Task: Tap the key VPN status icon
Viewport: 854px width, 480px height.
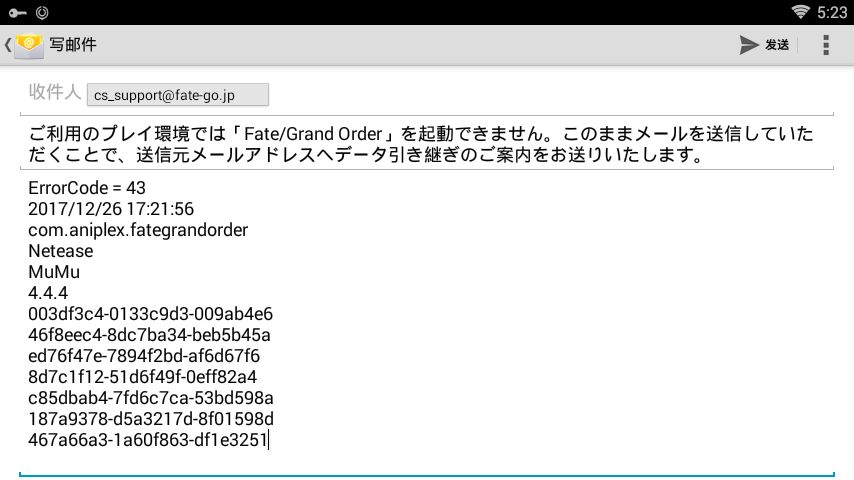Action: (17, 13)
